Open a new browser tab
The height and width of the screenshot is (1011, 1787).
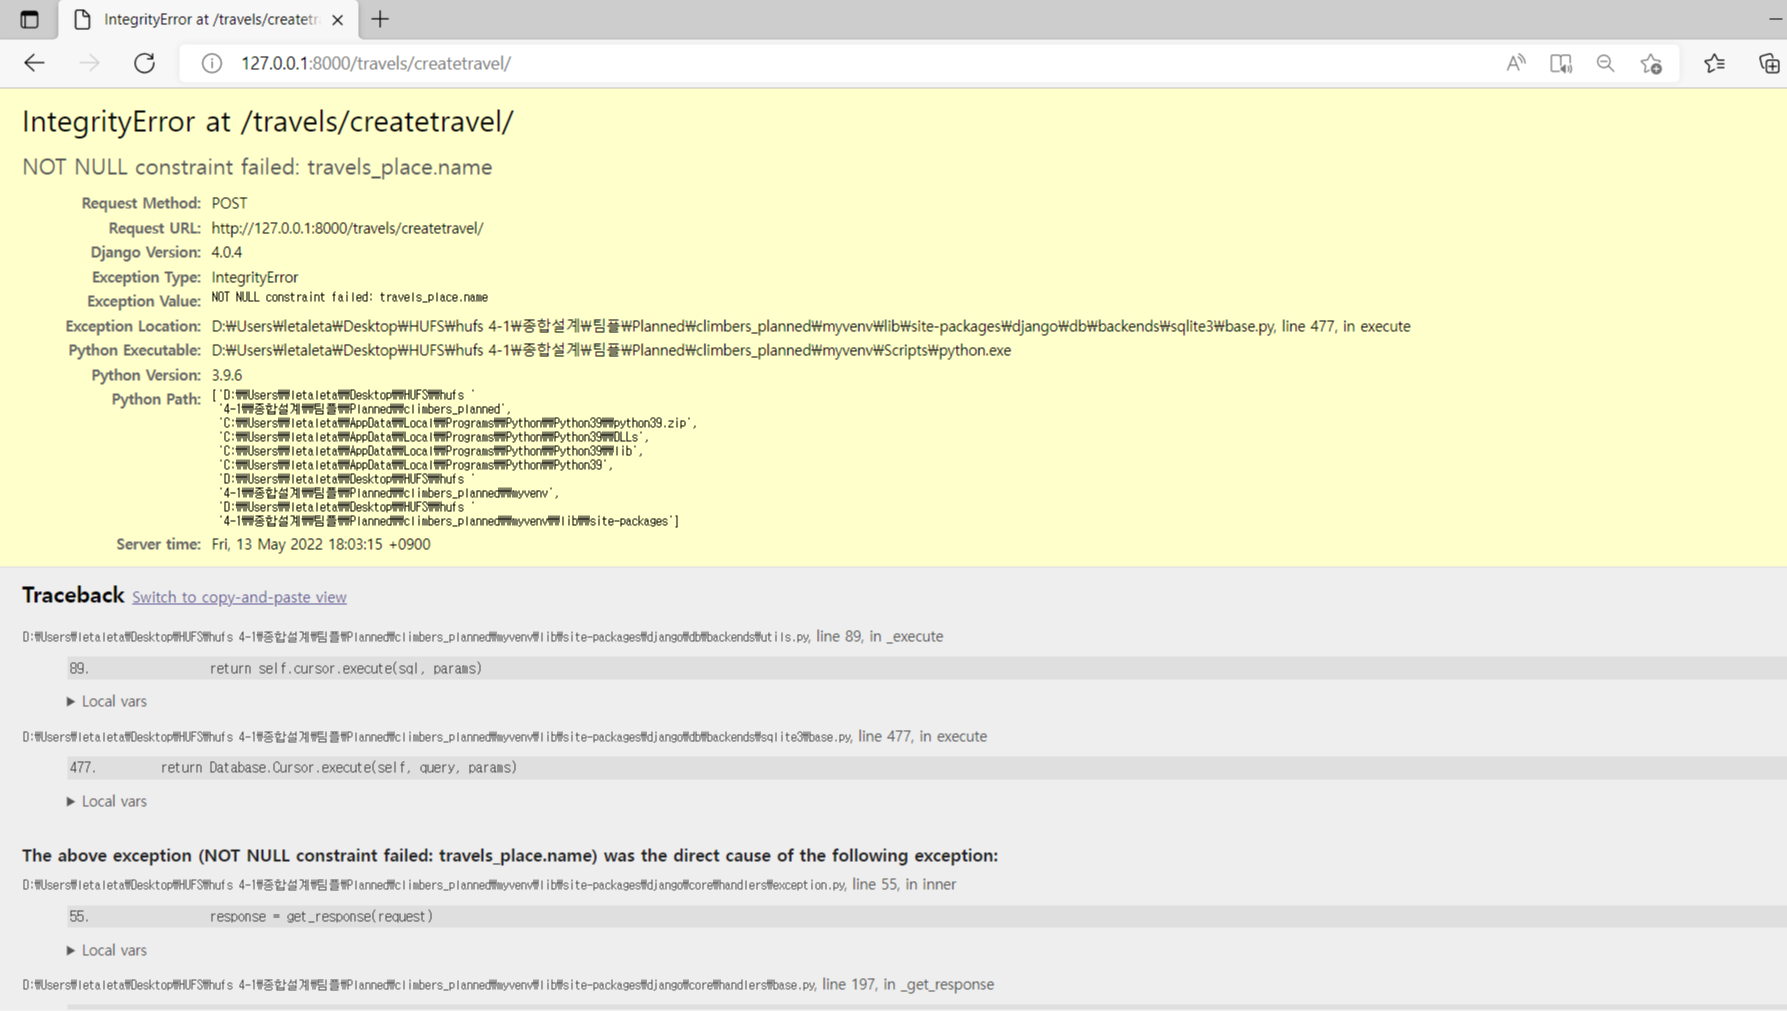tap(380, 19)
